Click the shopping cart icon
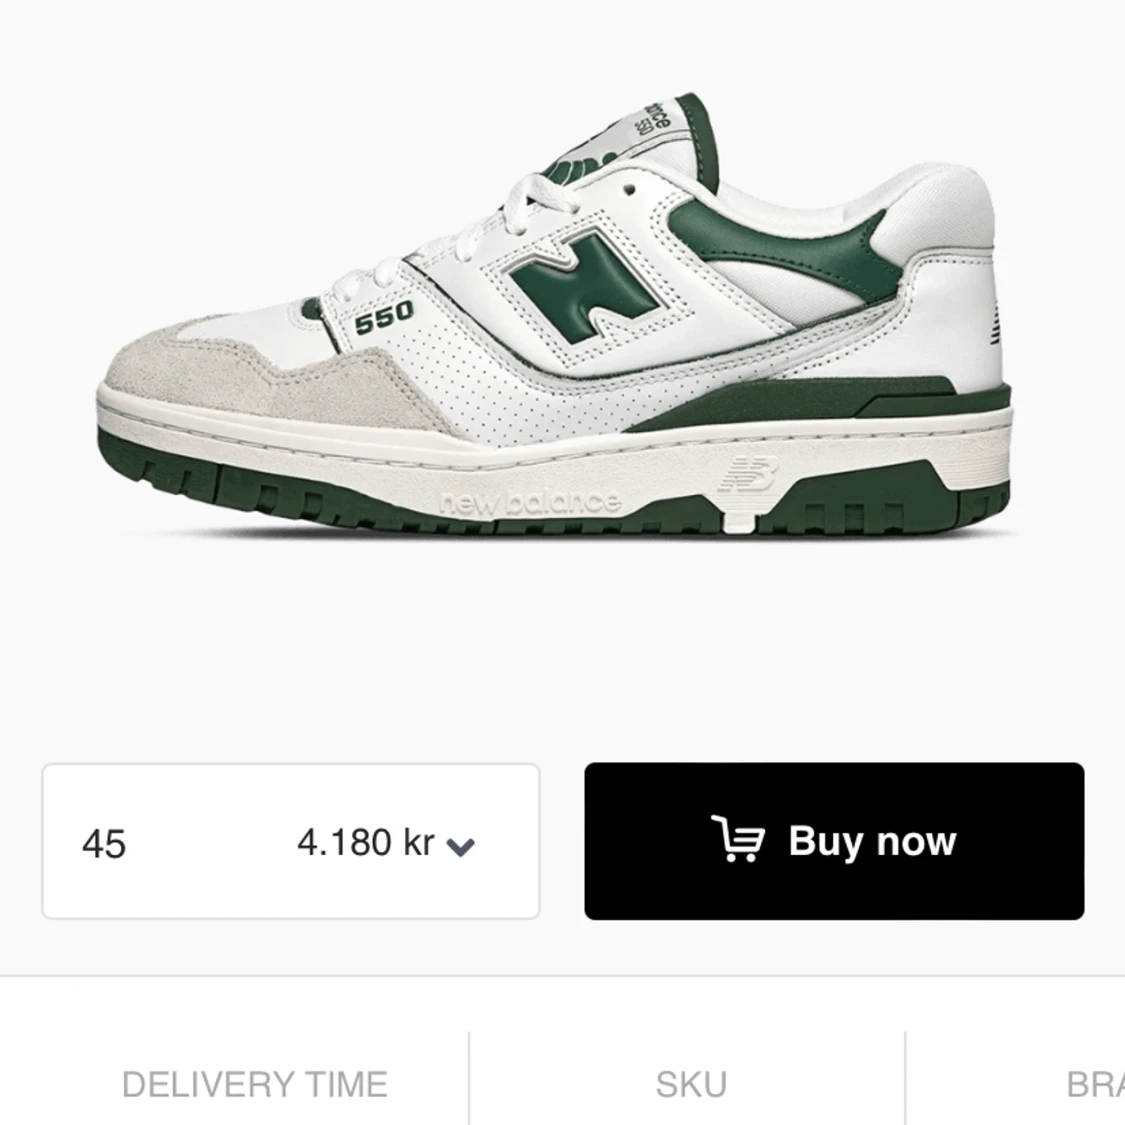 tap(738, 839)
